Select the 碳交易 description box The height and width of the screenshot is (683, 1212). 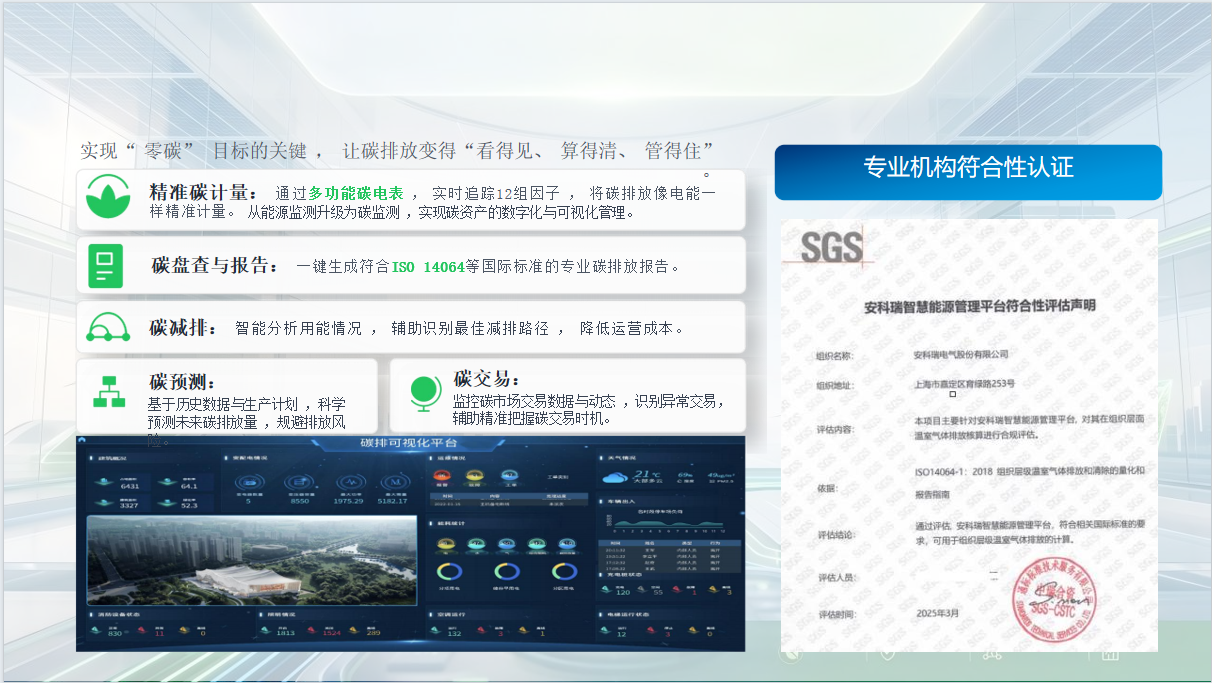(x=568, y=396)
